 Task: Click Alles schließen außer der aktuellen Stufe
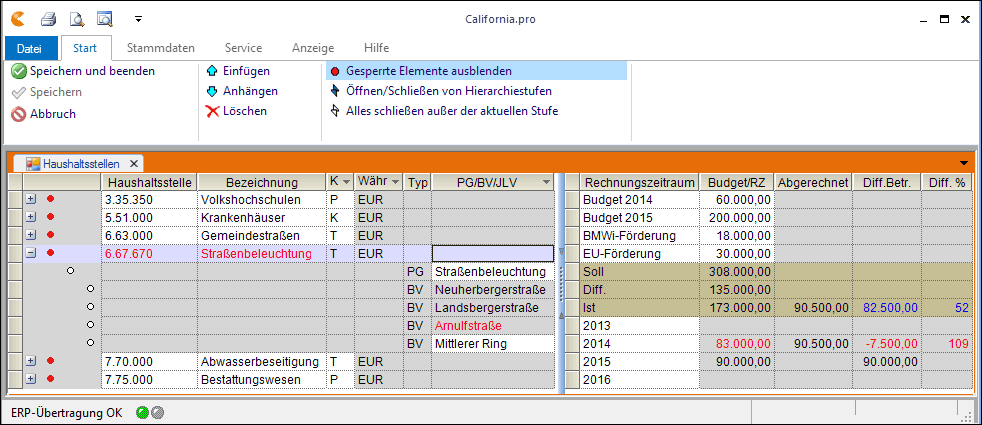(444, 111)
